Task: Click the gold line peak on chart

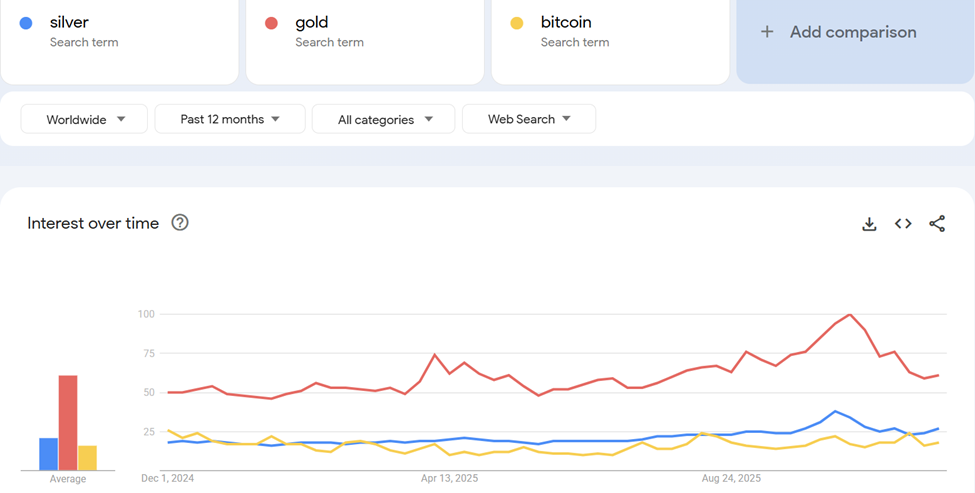Action: tap(850, 315)
